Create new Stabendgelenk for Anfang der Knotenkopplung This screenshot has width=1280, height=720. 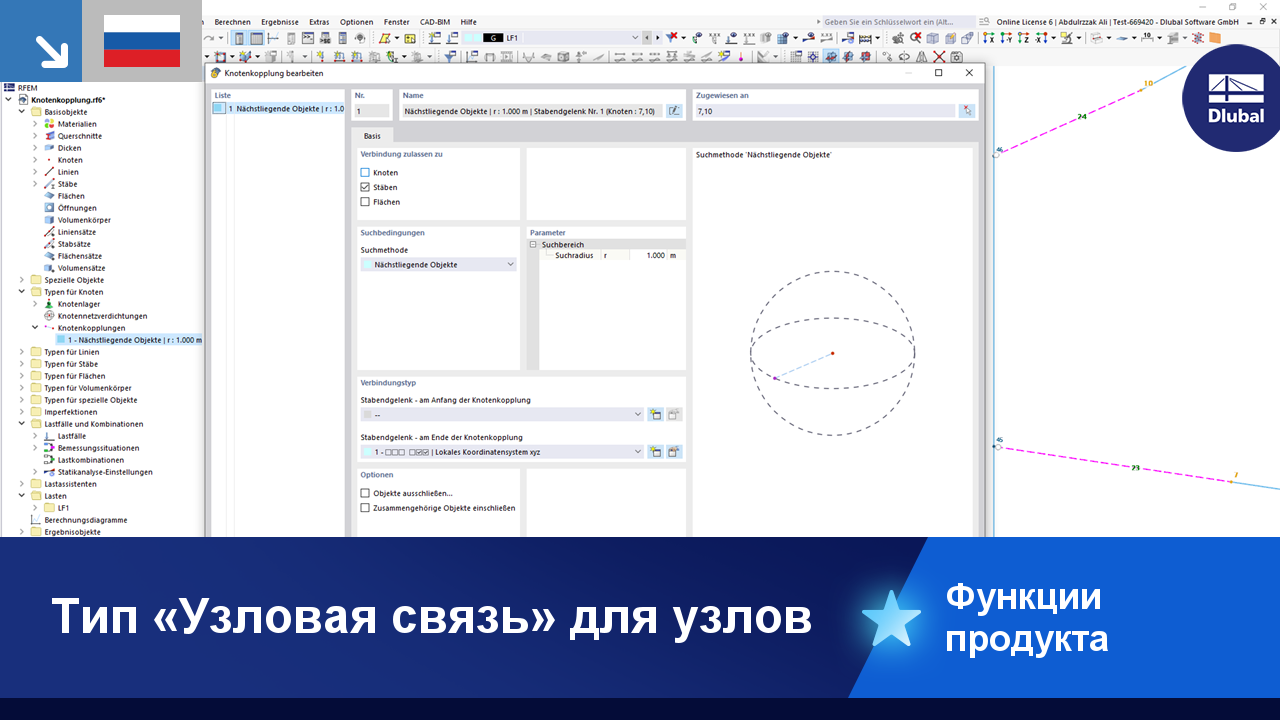(x=655, y=414)
